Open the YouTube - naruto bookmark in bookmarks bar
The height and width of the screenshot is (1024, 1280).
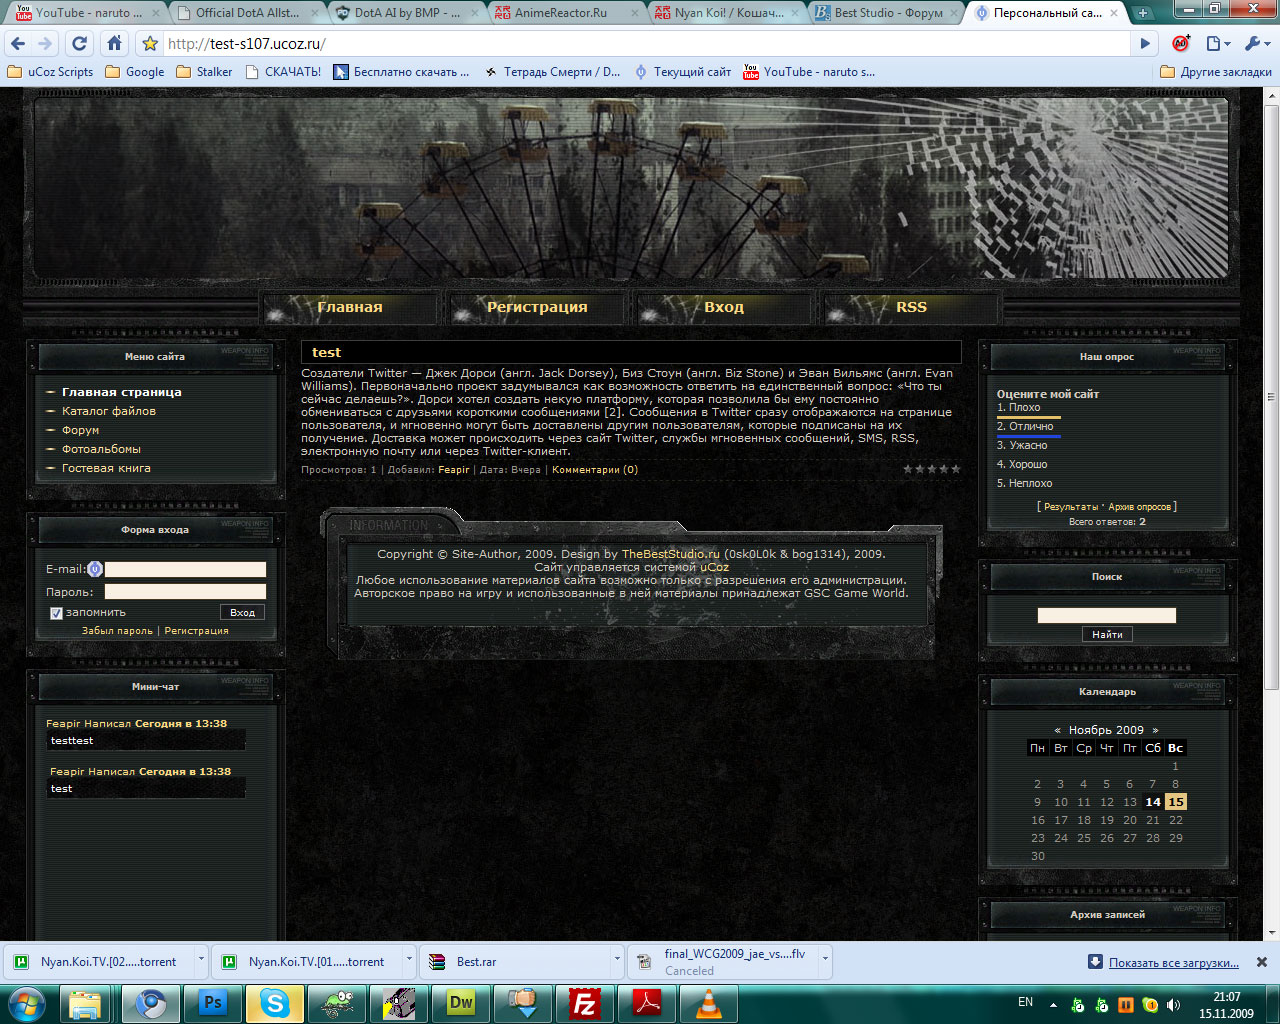coord(809,72)
